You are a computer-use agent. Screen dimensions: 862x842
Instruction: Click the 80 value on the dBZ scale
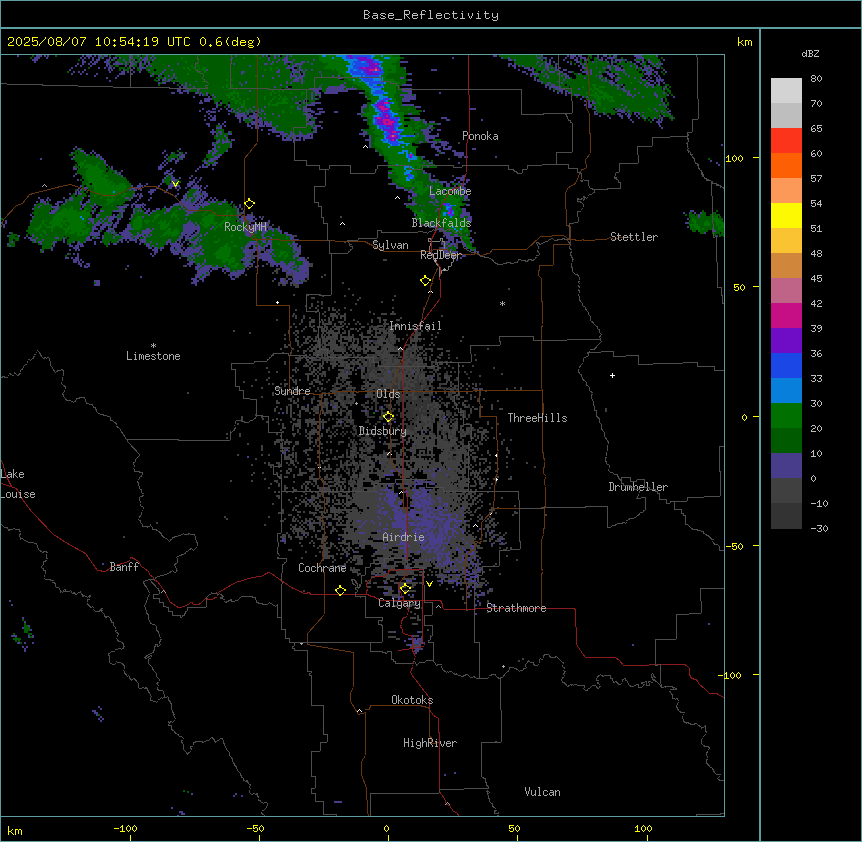point(816,79)
